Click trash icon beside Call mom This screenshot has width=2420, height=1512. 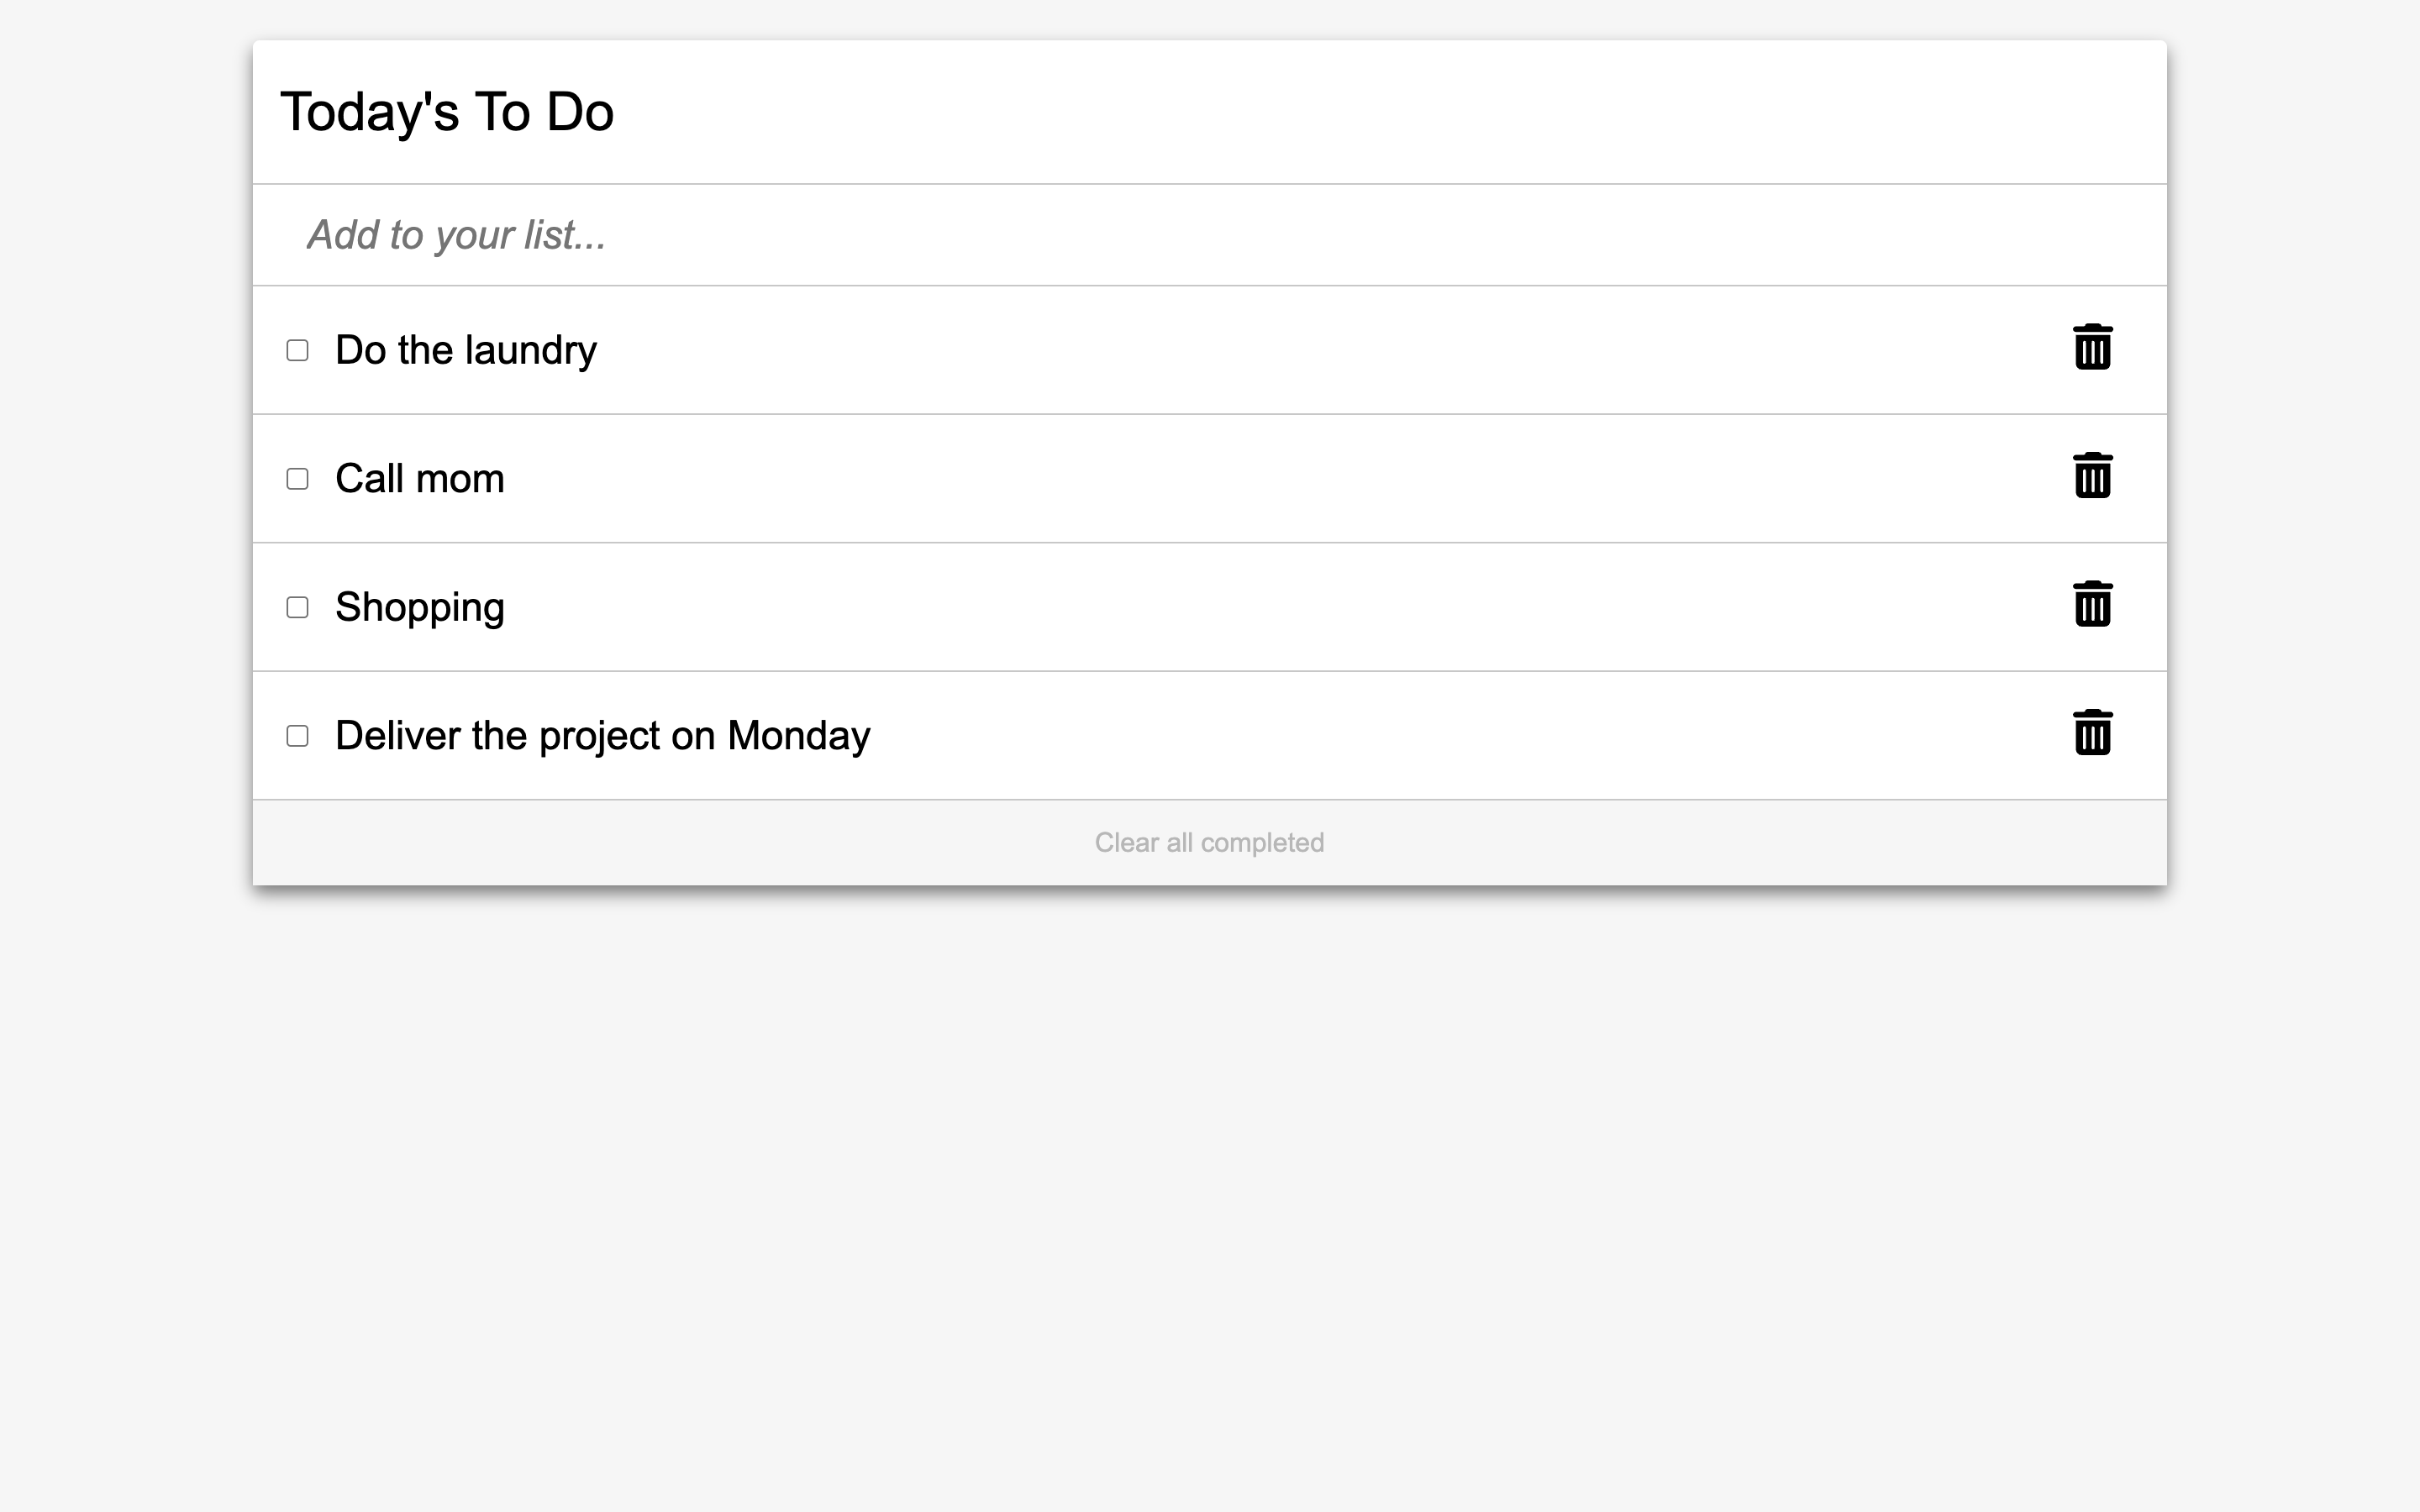click(2092, 476)
